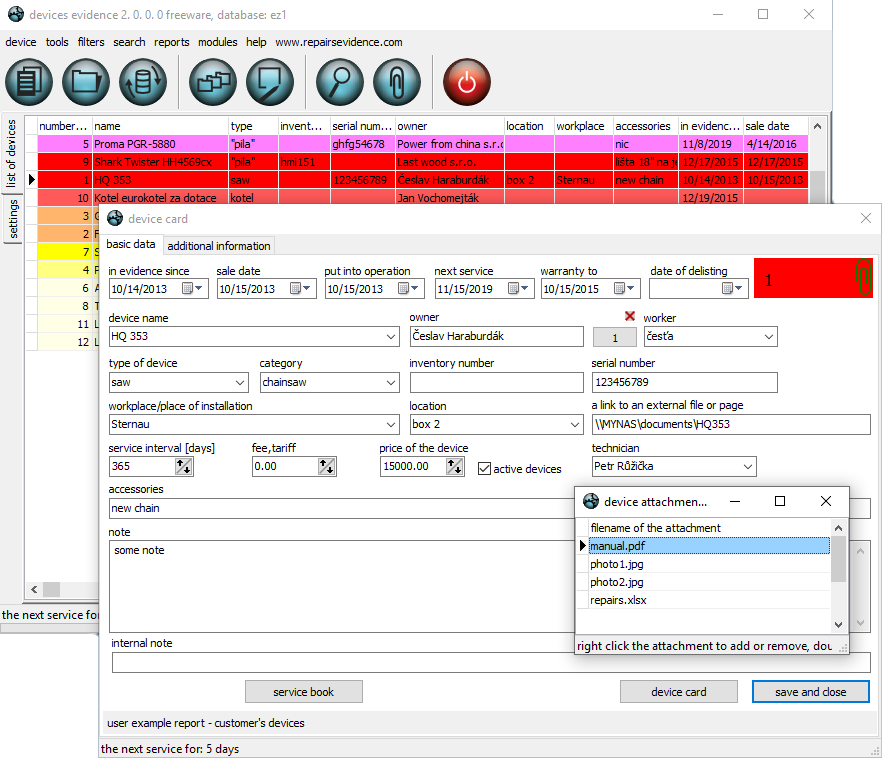Open the sale date calendar dropdown

300,288
